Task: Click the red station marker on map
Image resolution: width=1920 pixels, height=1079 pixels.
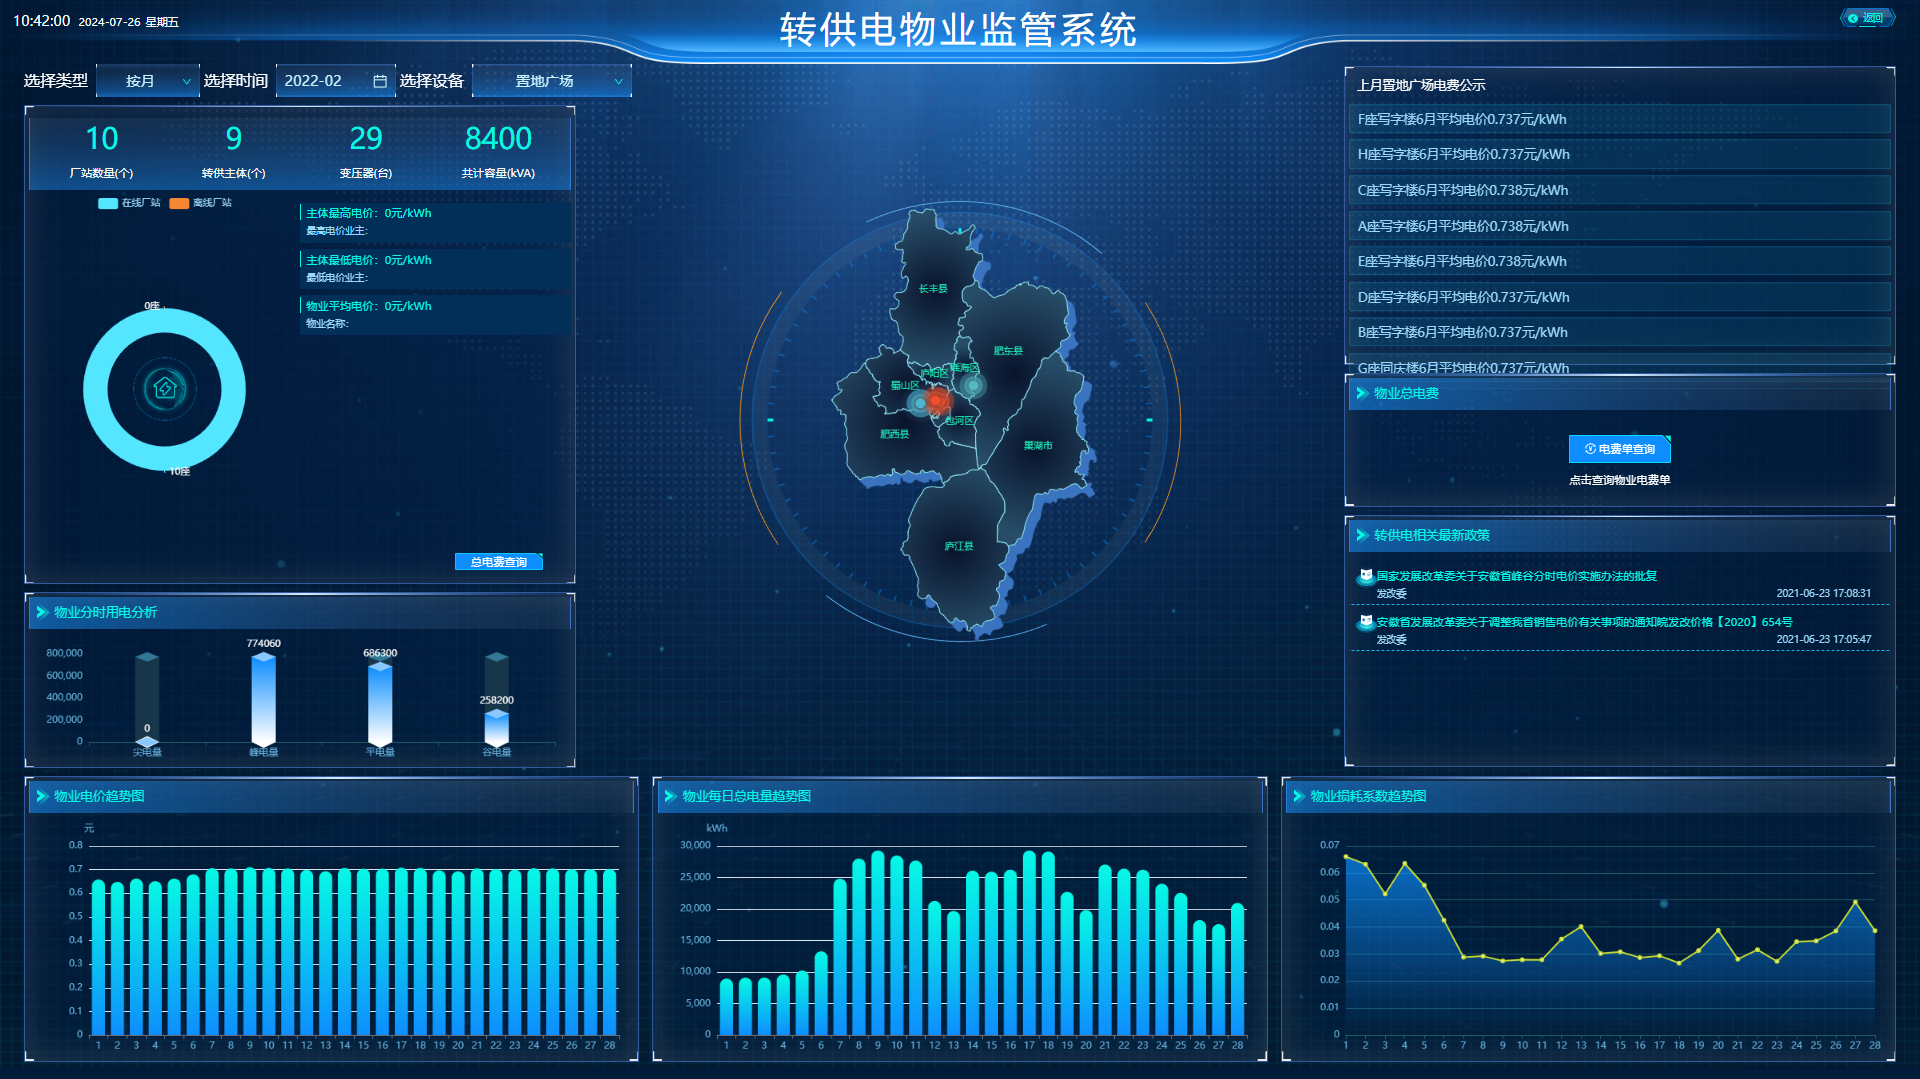Action: [x=937, y=401]
